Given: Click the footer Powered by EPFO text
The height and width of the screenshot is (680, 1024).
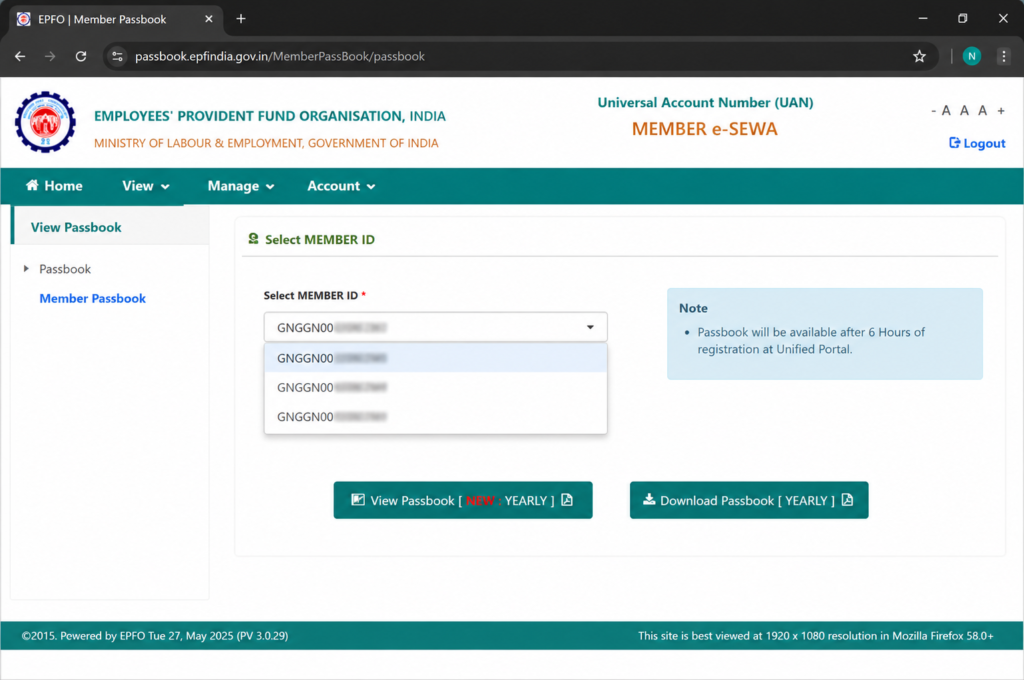Looking at the screenshot, I should (x=155, y=636).
